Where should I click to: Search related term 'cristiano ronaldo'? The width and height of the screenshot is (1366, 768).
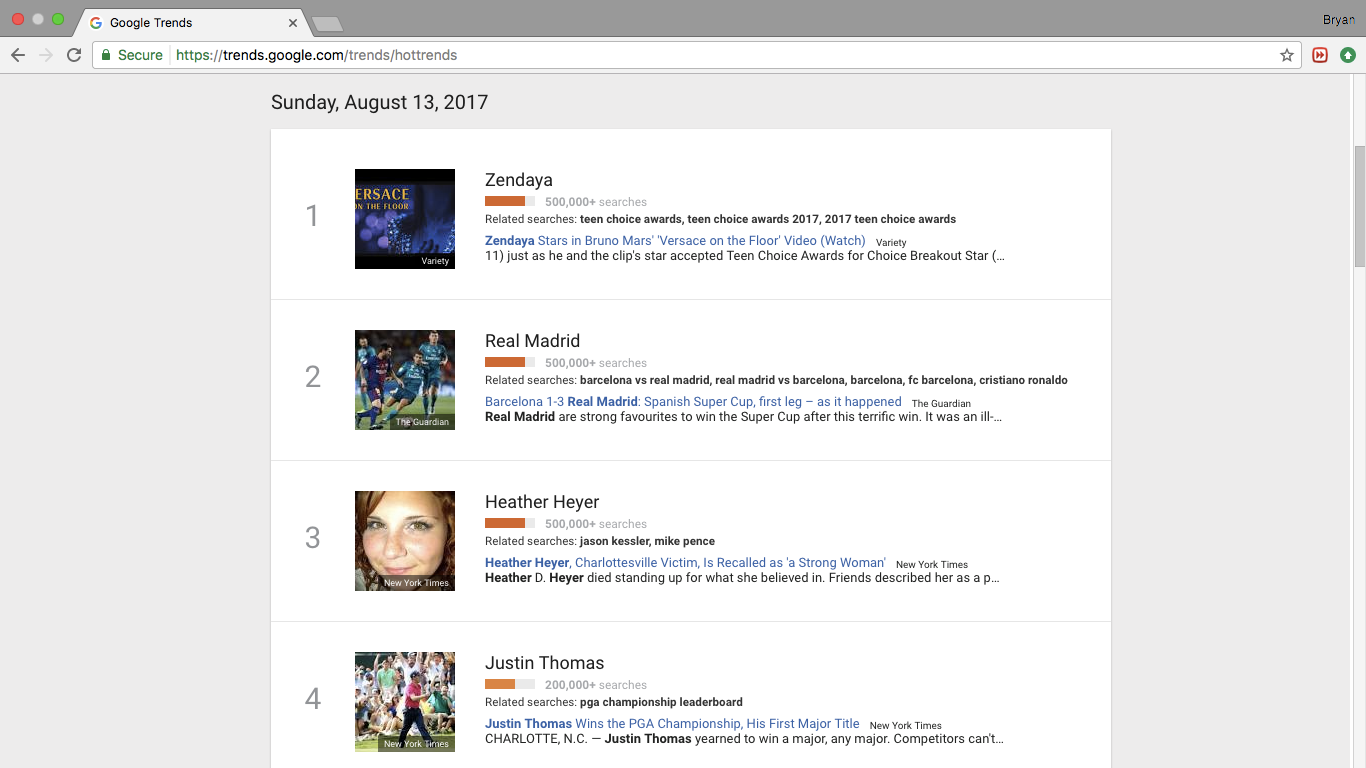1024,380
